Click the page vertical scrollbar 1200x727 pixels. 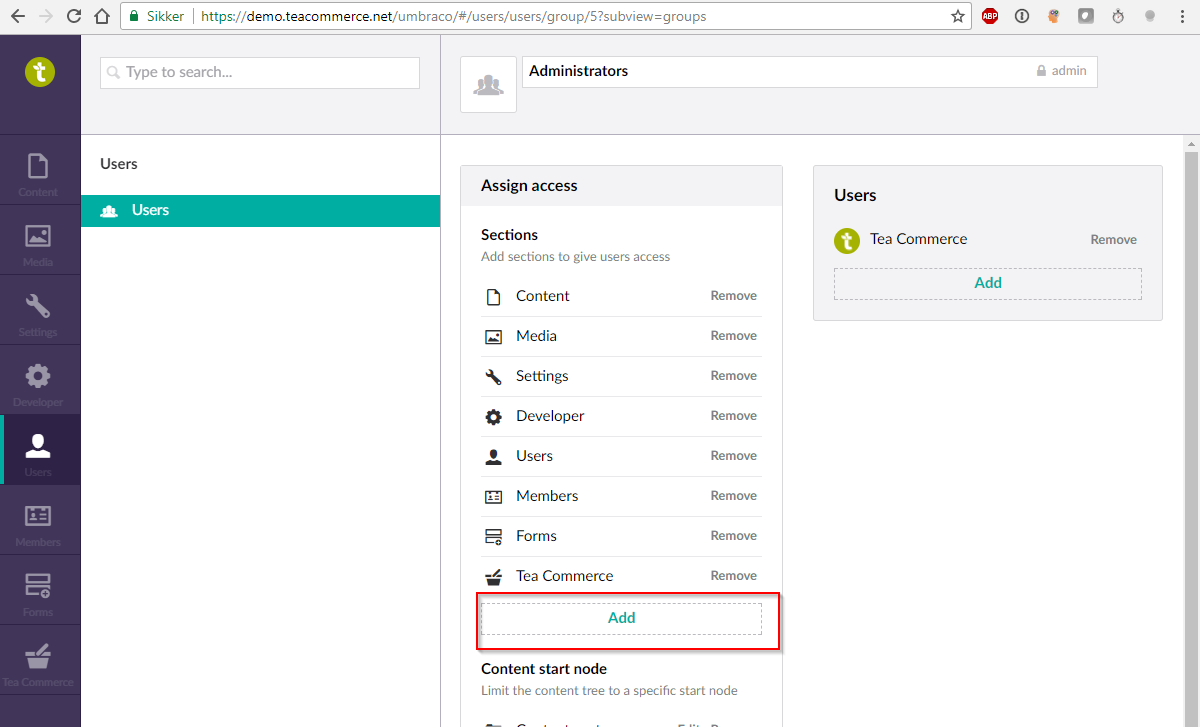(1191, 430)
